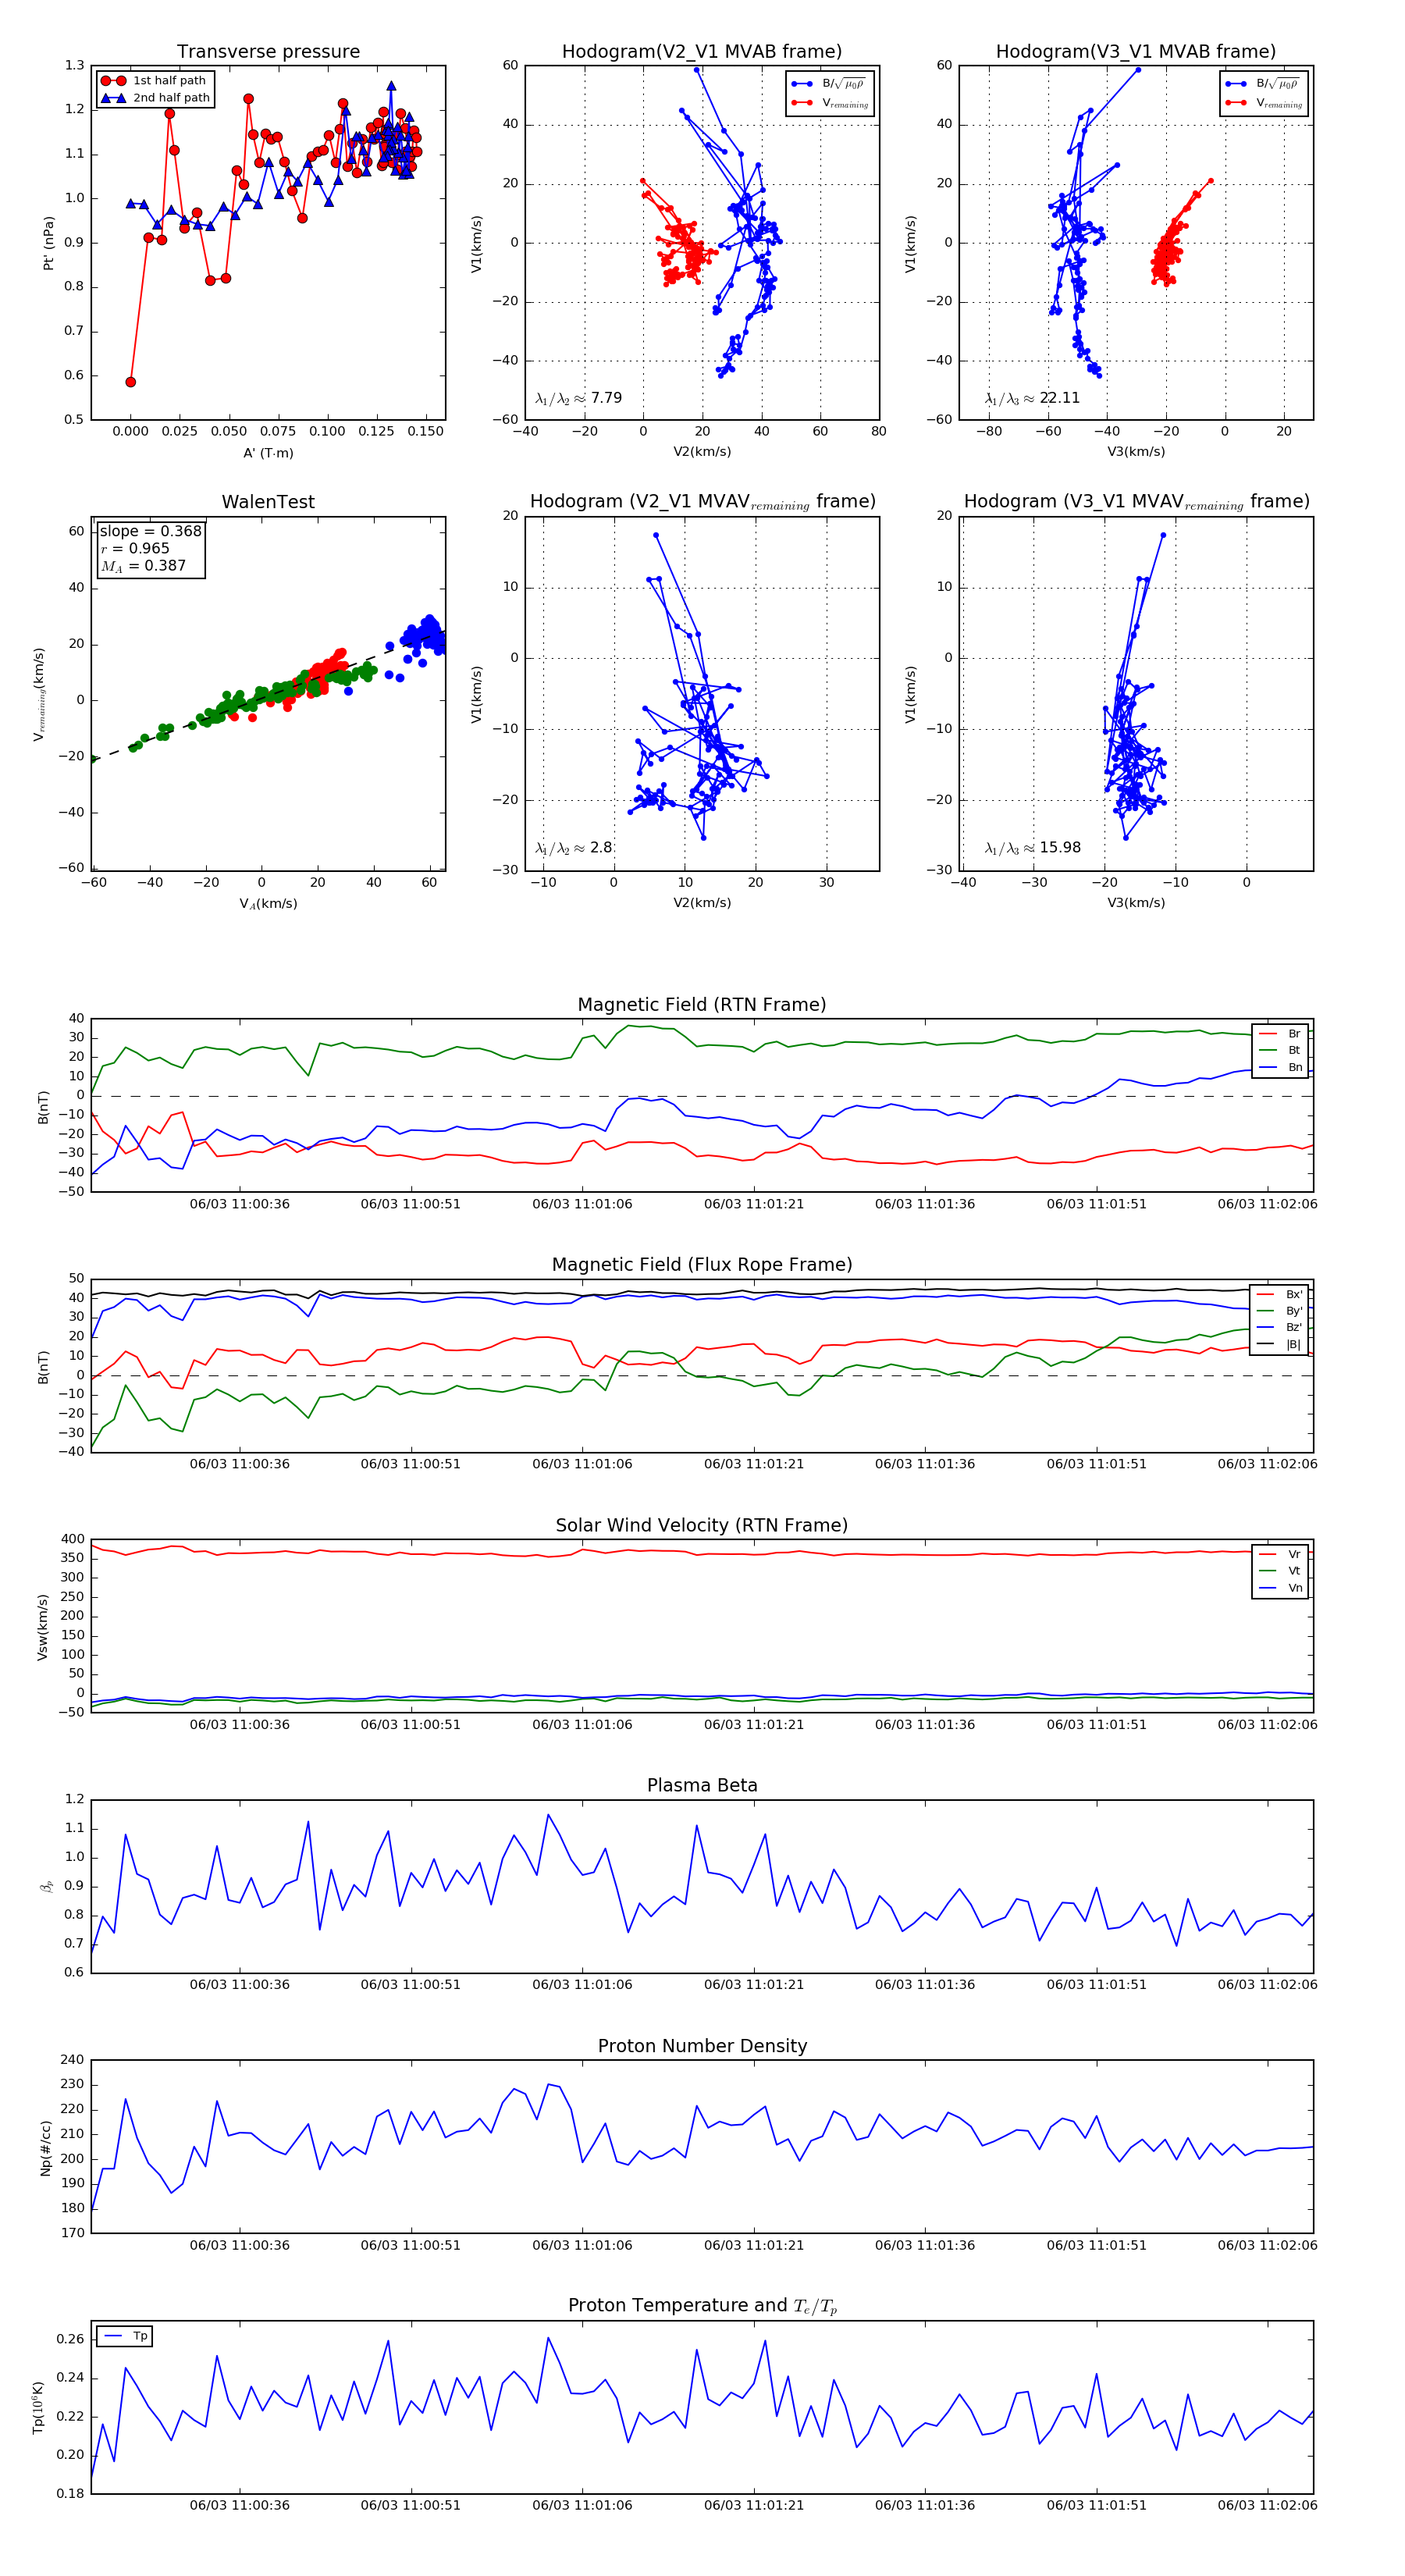Select the λ1/λ2 ≈ 2.8 annotation
The height and width of the screenshot is (2576, 1405).
[x=573, y=848]
